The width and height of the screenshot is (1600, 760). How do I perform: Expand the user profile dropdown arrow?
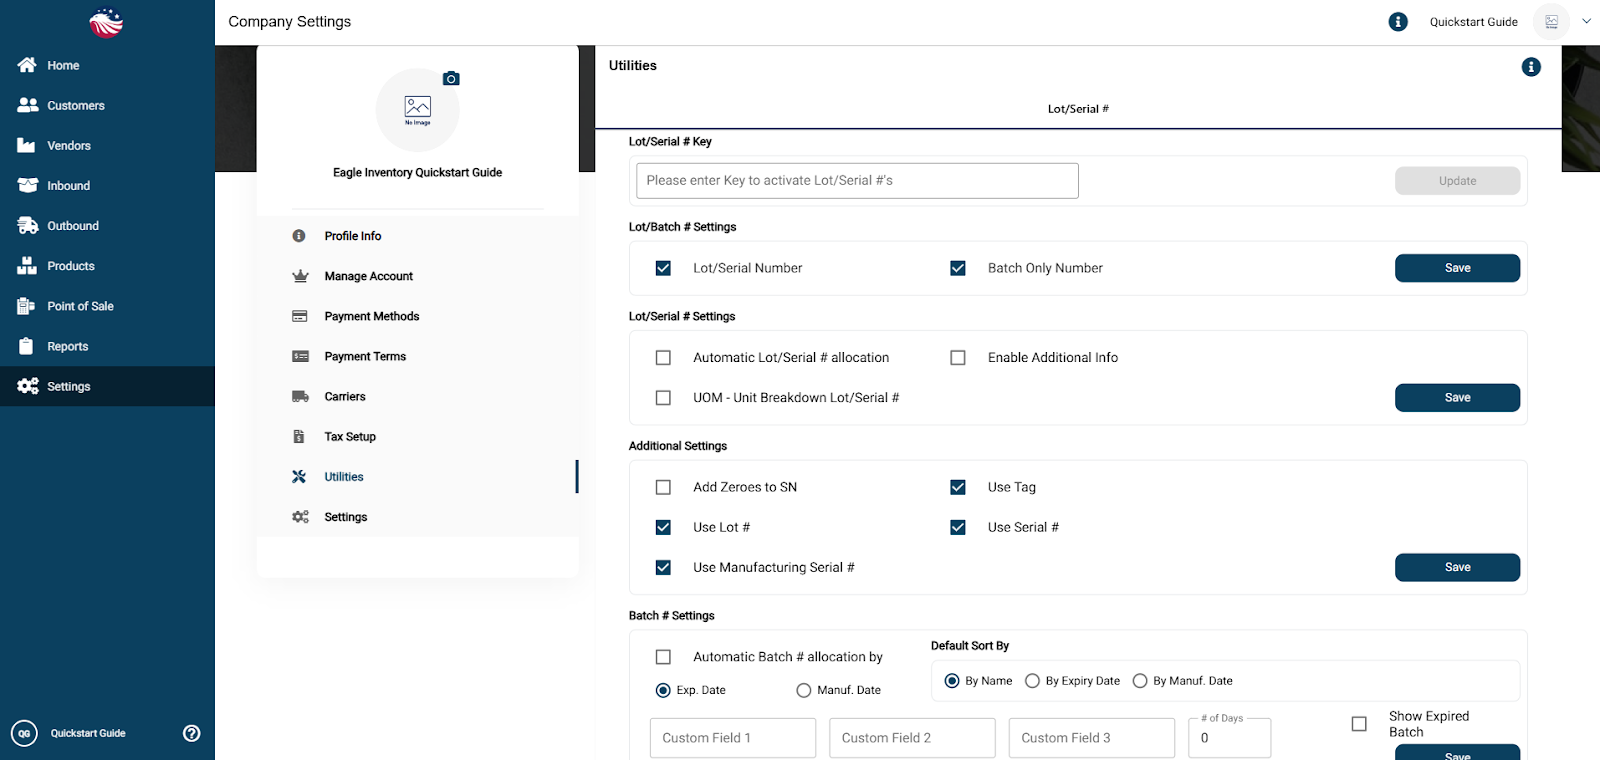pyautogui.click(x=1586, y=21)
